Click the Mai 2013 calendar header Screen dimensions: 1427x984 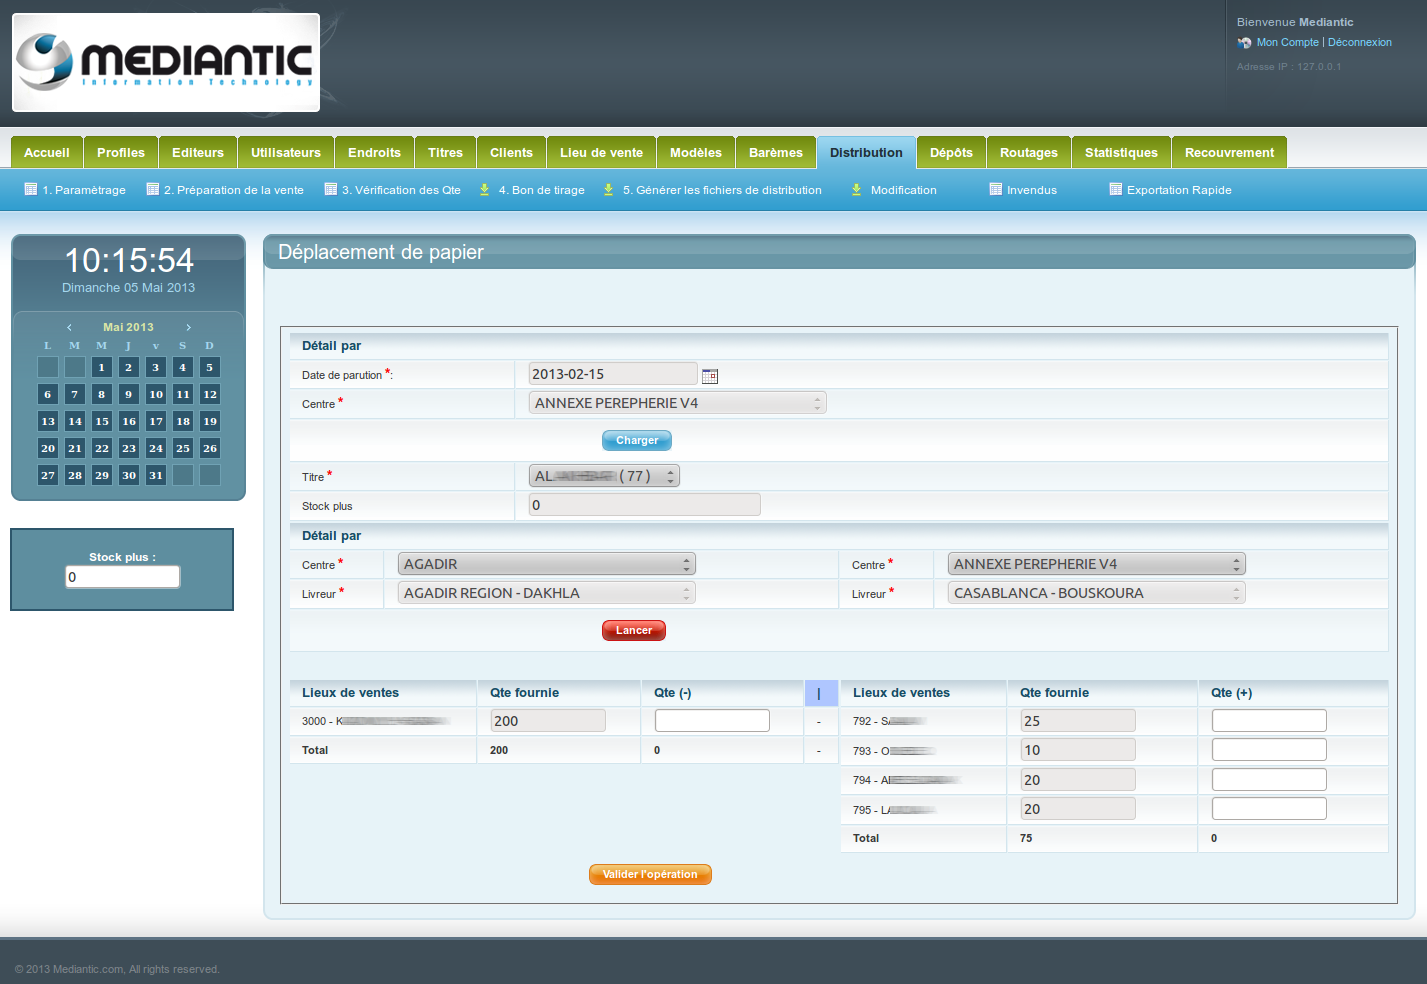(128, 327)
